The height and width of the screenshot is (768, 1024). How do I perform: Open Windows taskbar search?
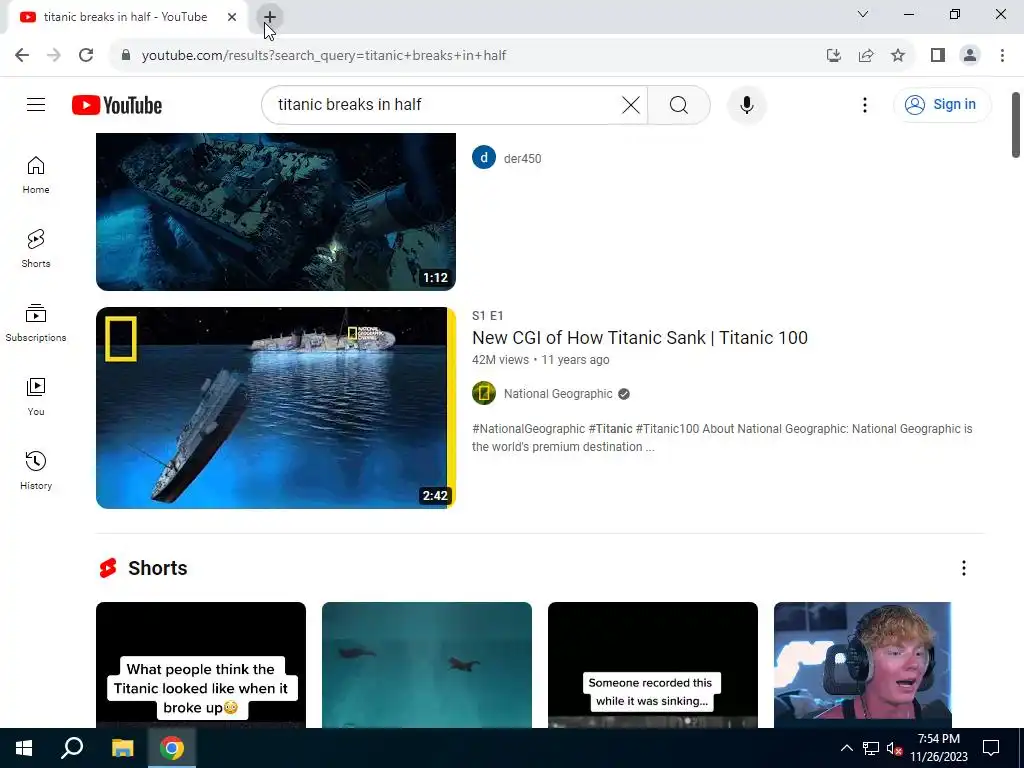[x=72, y=748]
